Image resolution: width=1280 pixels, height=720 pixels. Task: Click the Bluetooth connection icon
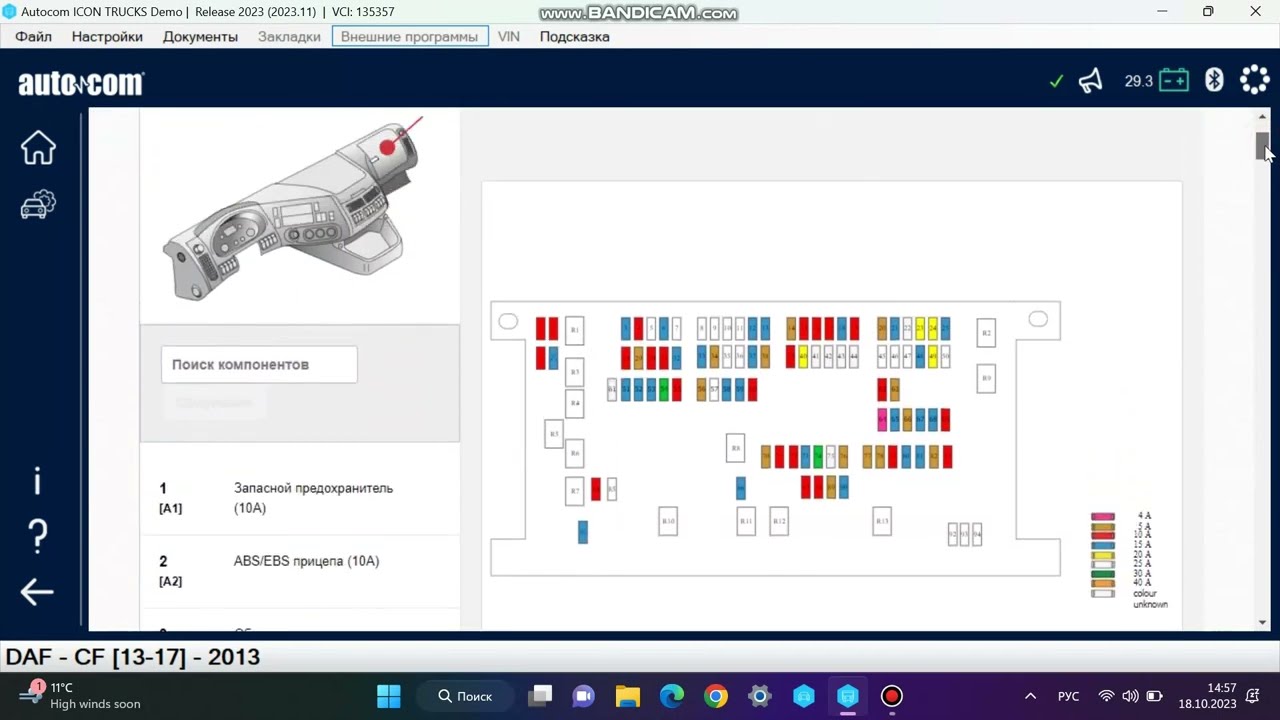pyautogui.click(x=1214, y=80)
